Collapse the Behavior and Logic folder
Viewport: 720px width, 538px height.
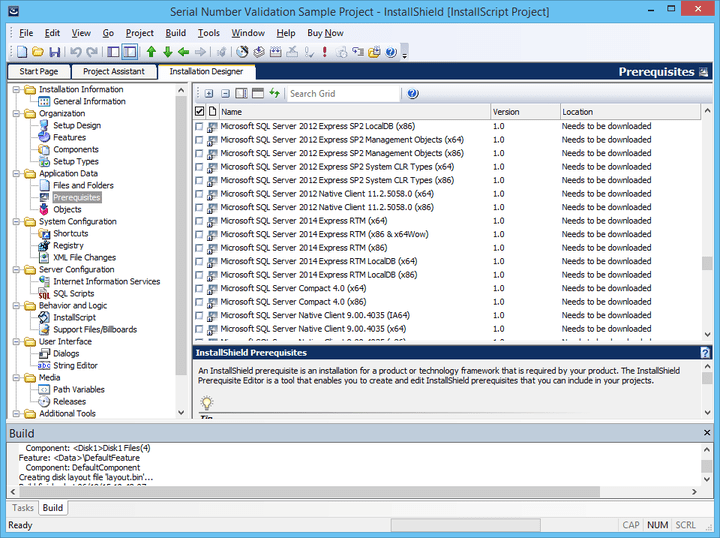pos(17,305)
